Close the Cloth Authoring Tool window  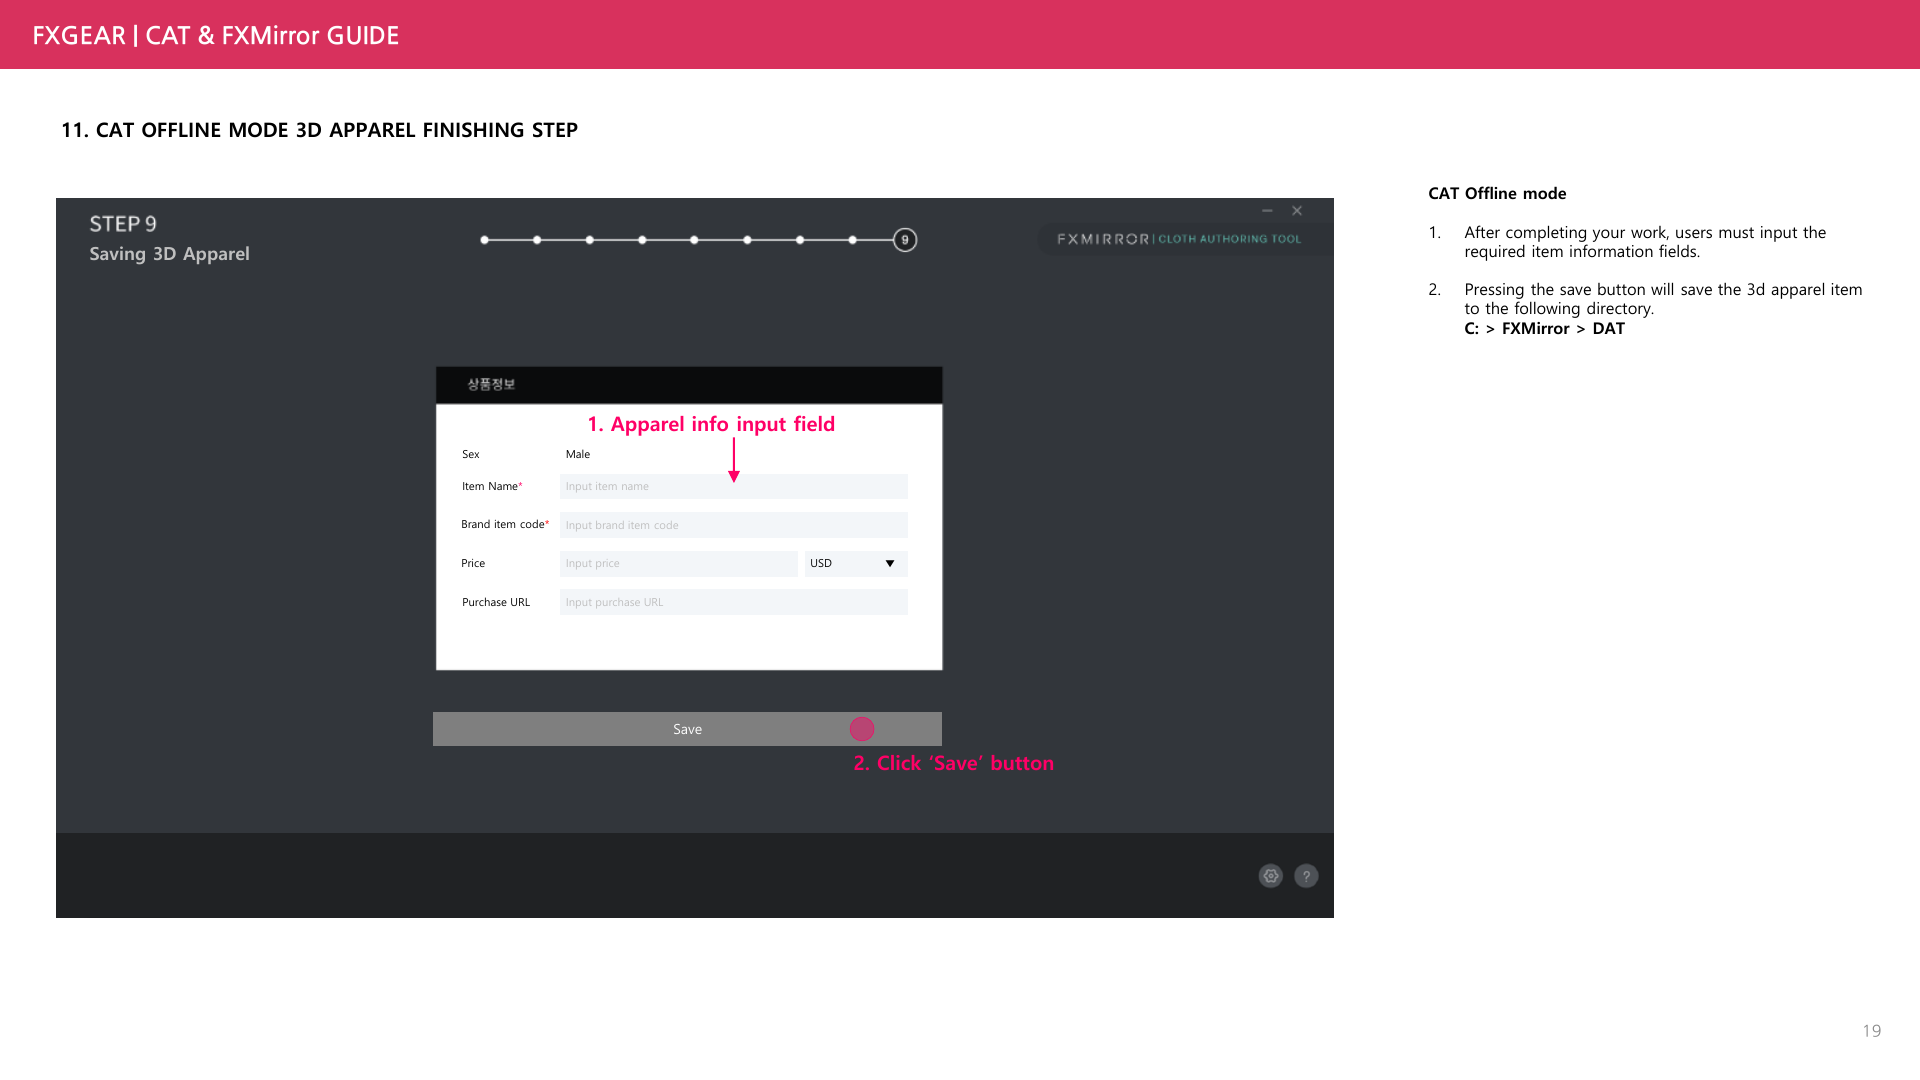(x=1297, y=211)
